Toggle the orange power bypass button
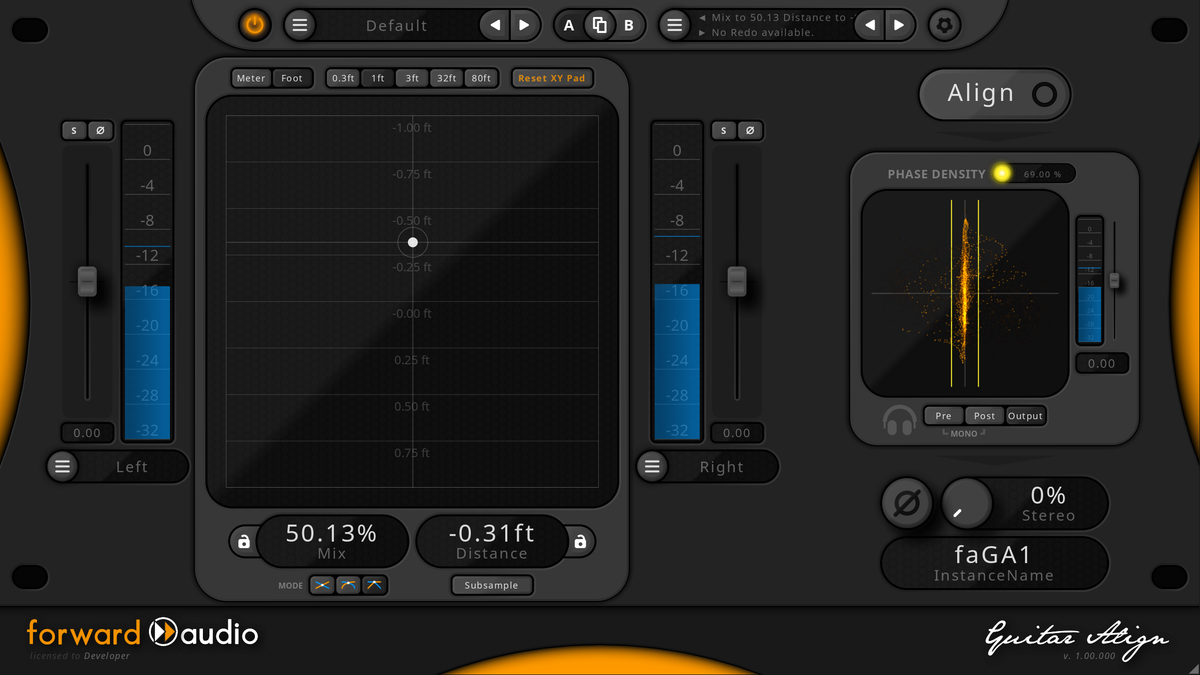 click(x=255, y=25)
